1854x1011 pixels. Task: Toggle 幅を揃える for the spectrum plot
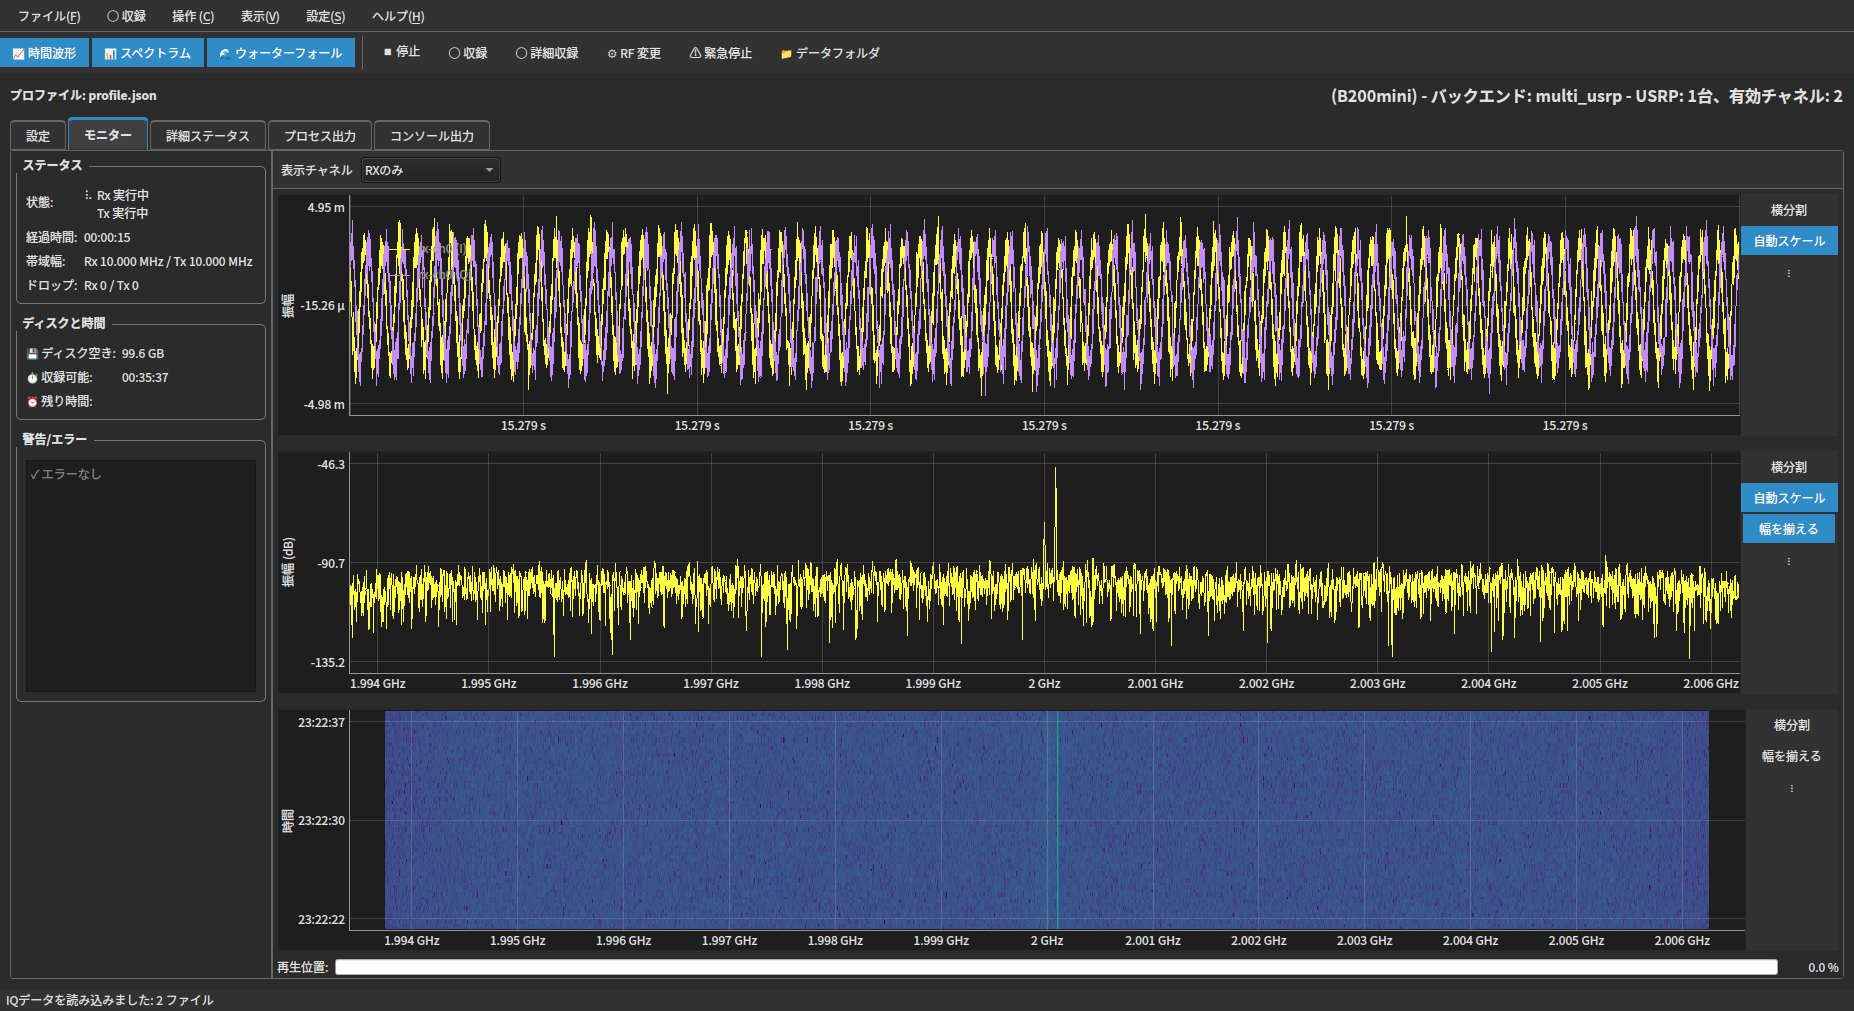click(1789, 529)
